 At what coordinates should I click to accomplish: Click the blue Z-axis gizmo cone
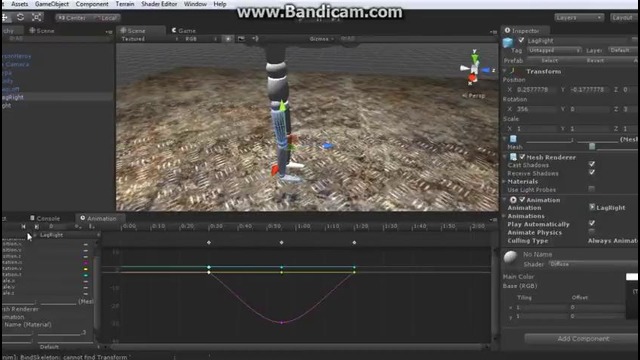tap(485, 70)
